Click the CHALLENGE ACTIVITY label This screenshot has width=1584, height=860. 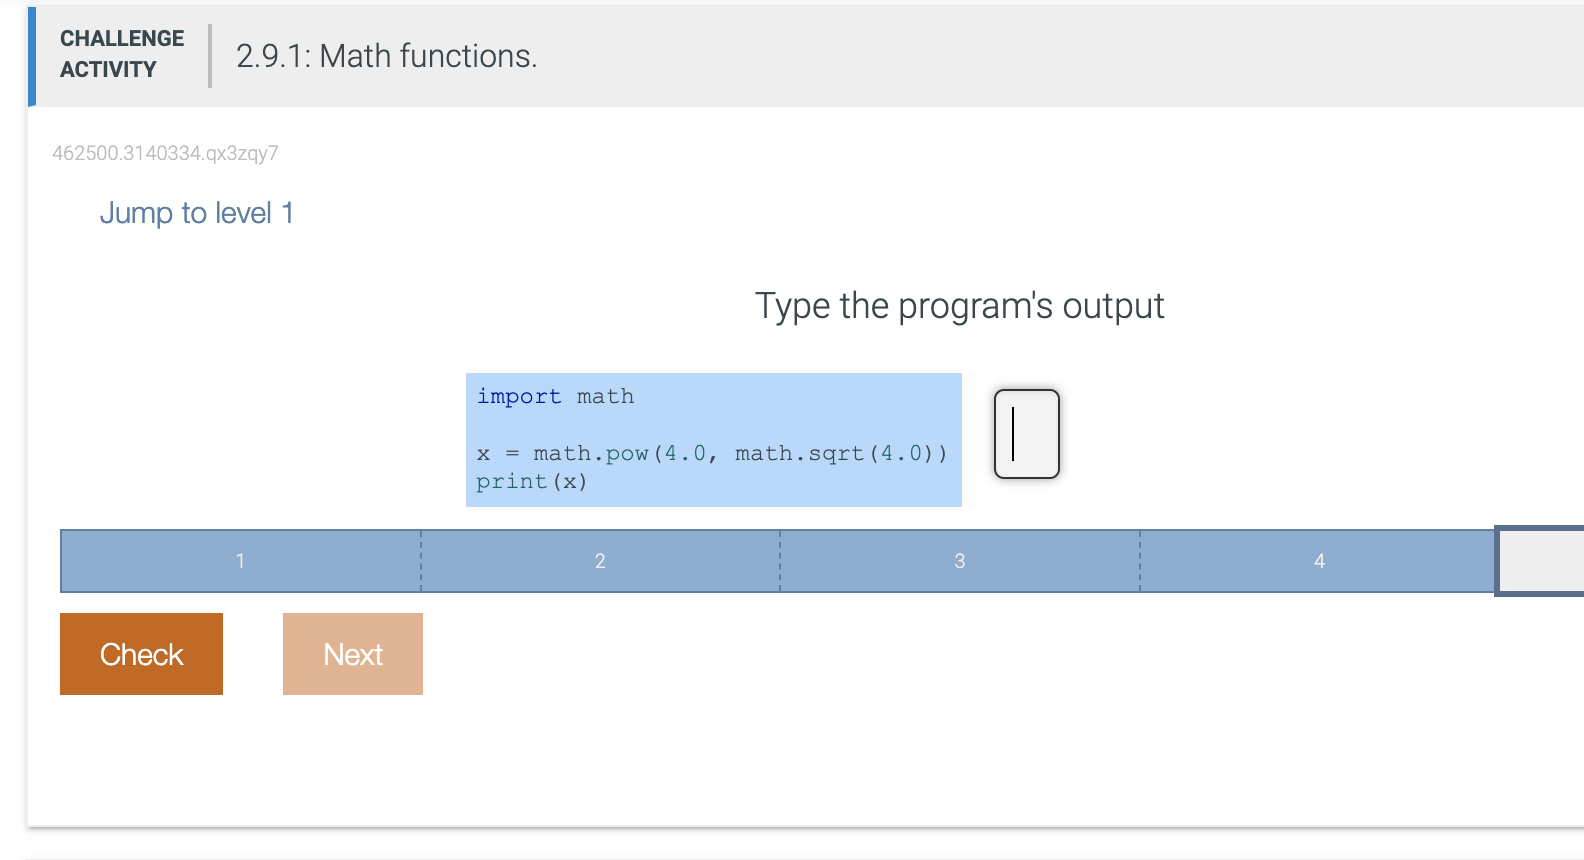tap(121, 53)
